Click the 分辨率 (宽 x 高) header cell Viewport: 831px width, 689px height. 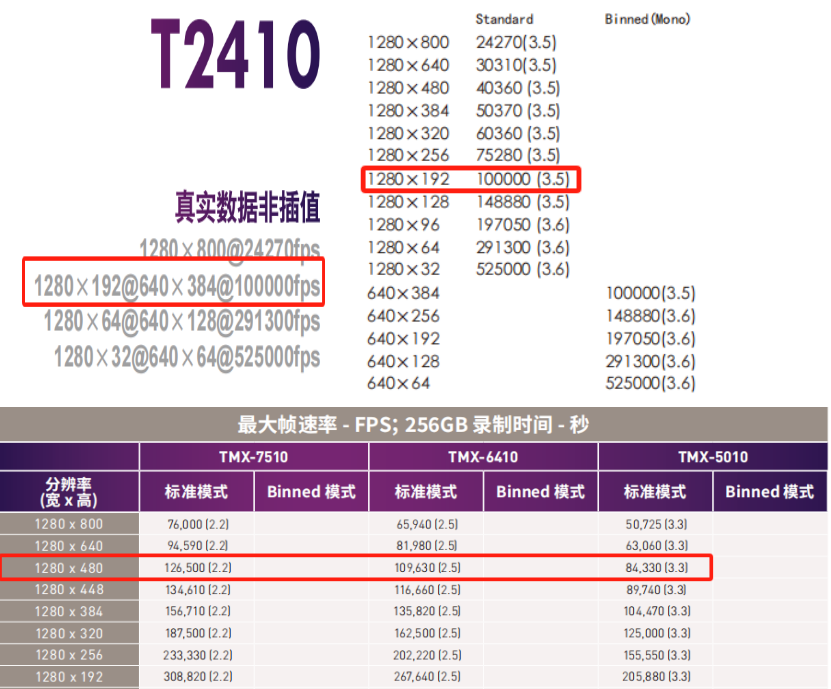coord(69,492)
